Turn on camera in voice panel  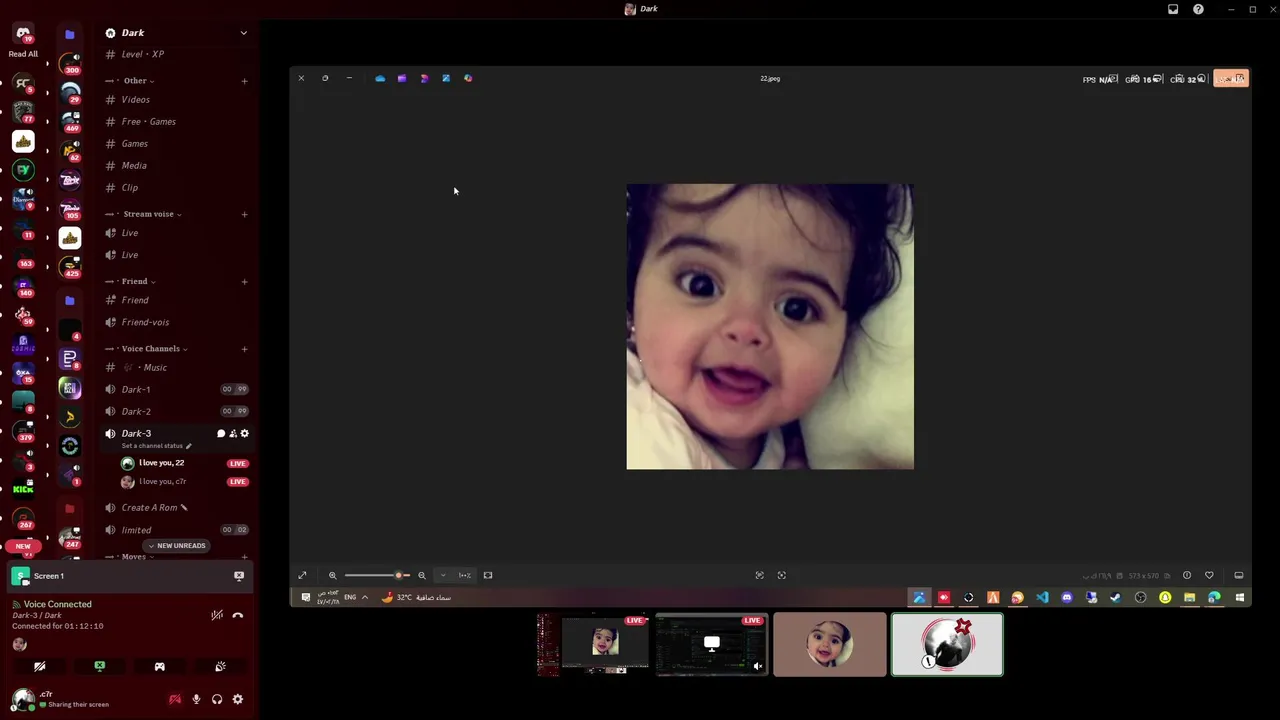coord(40,666)
